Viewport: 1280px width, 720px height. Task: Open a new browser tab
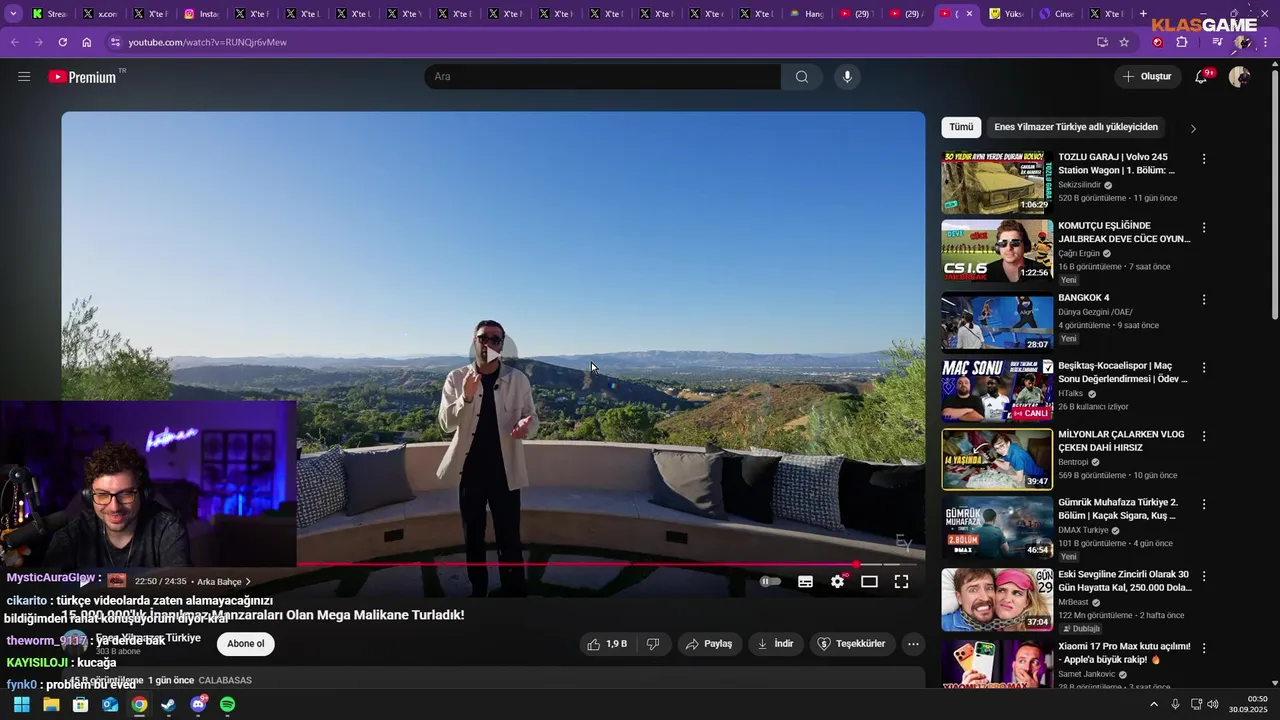click(x=1144, y=14)
